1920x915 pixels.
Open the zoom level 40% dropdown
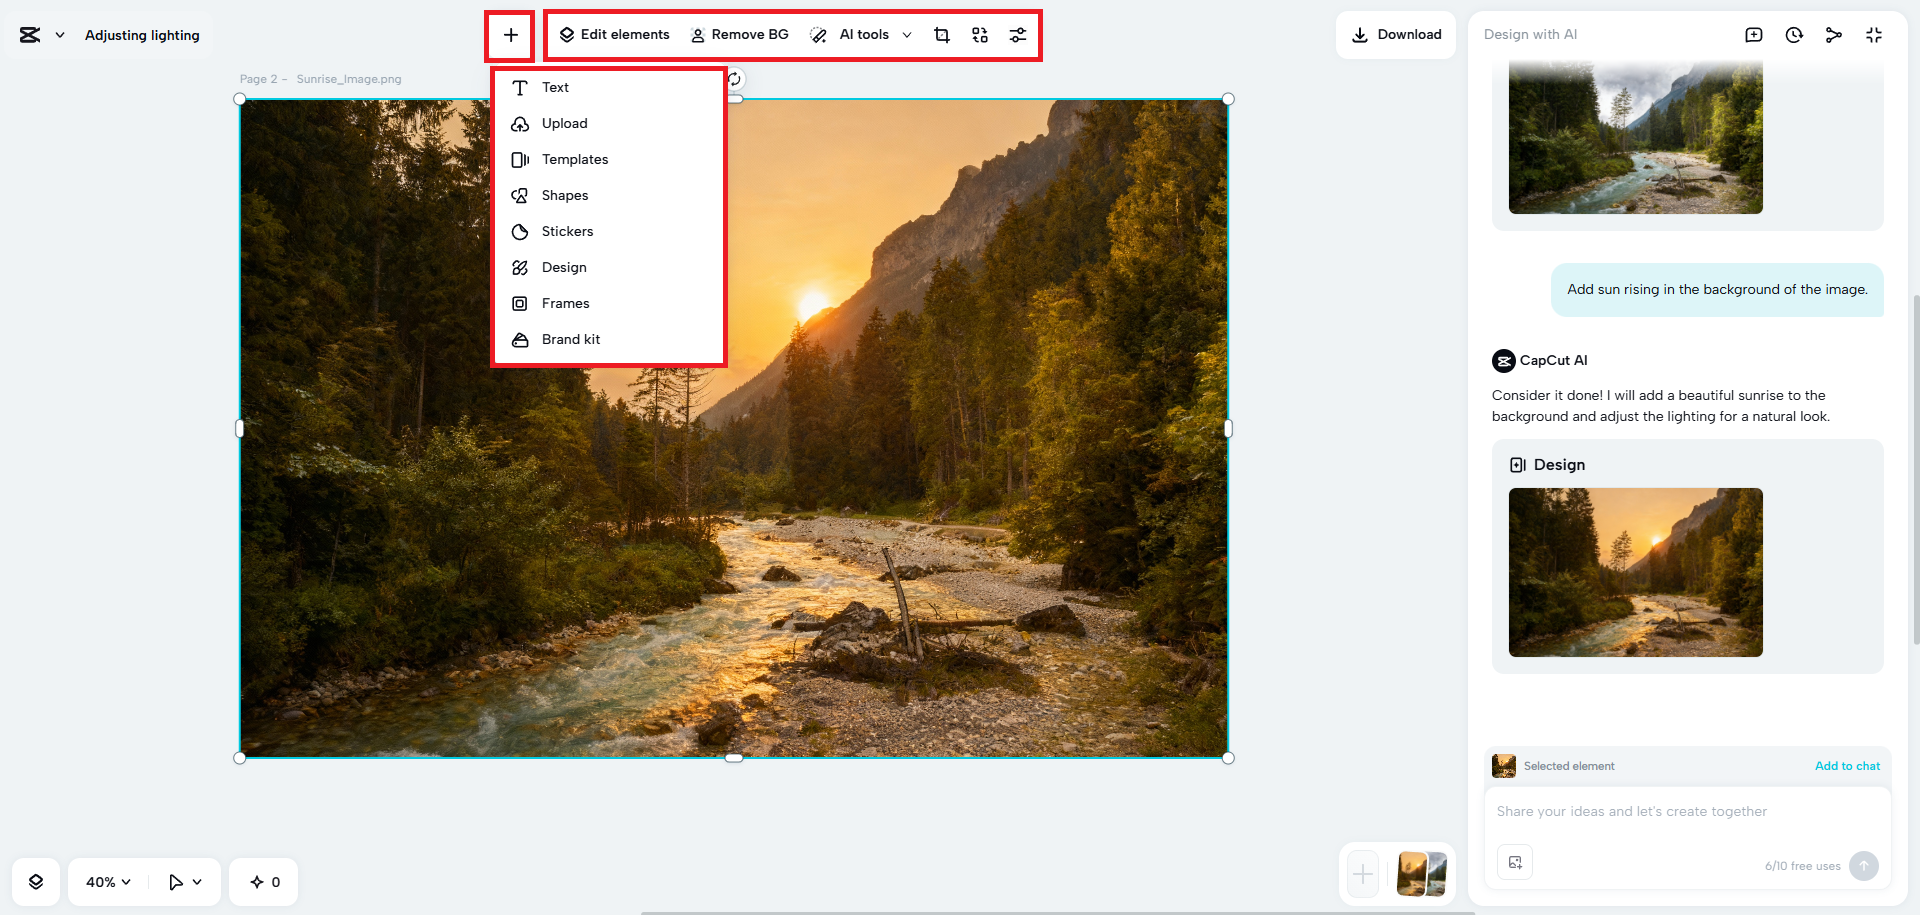coord(105,881)
